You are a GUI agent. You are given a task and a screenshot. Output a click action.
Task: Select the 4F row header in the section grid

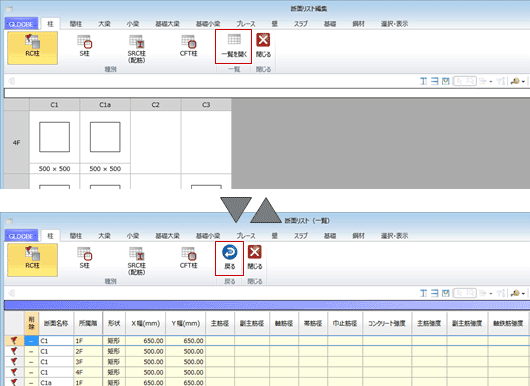(17, 143)
